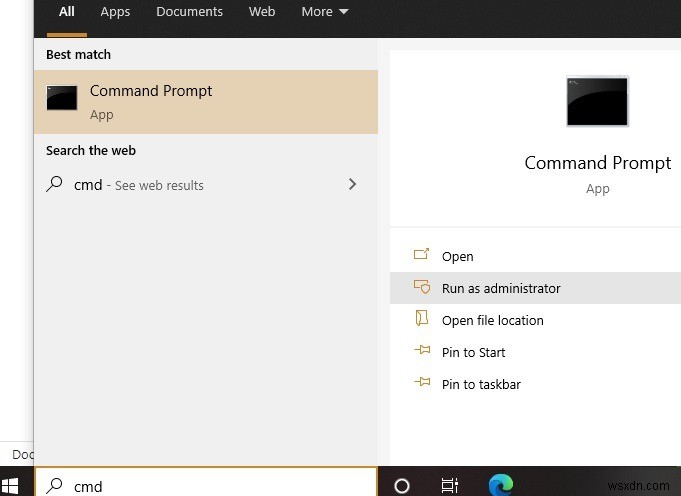This screenshot has height=496, width=681.
Task: Click the large Command Prompt preview thumbnail
Action: tap(597, 101)
